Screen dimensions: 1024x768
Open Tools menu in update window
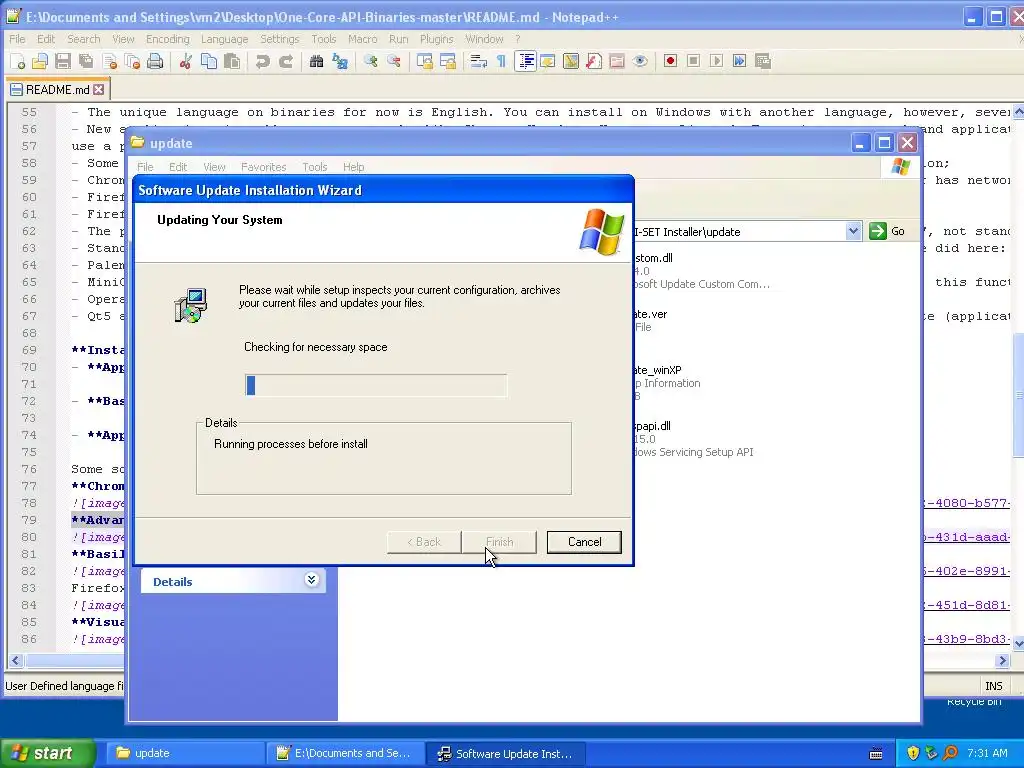click(x=314, y=167)
